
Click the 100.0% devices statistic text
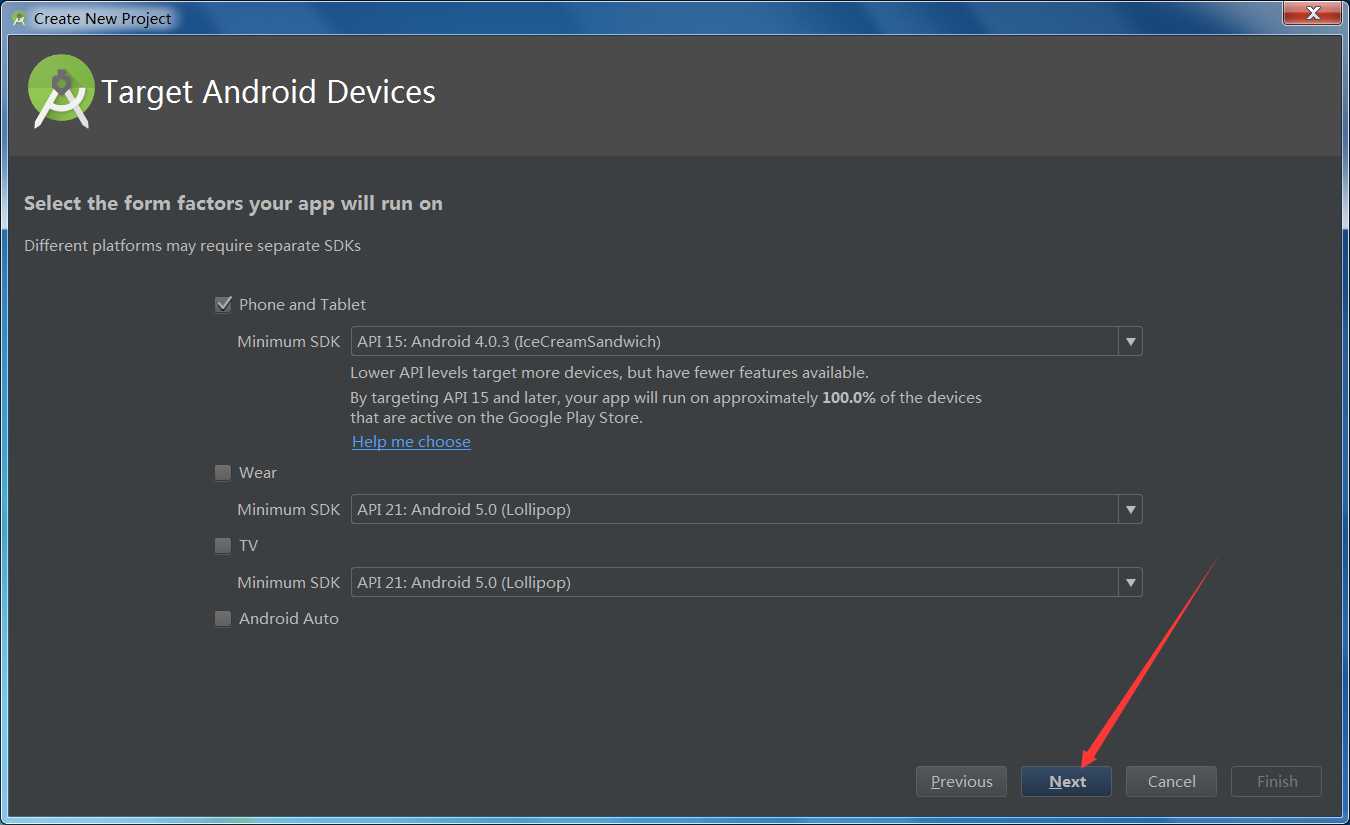tap(849, 398)
